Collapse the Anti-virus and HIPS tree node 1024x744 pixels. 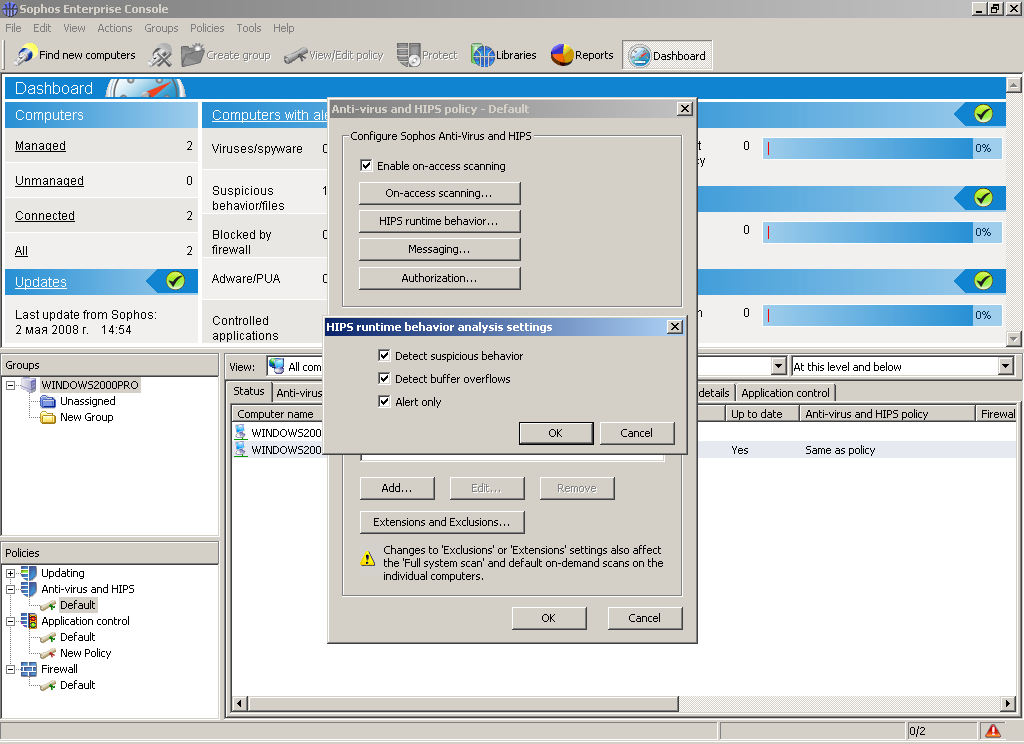pos(10,589)
